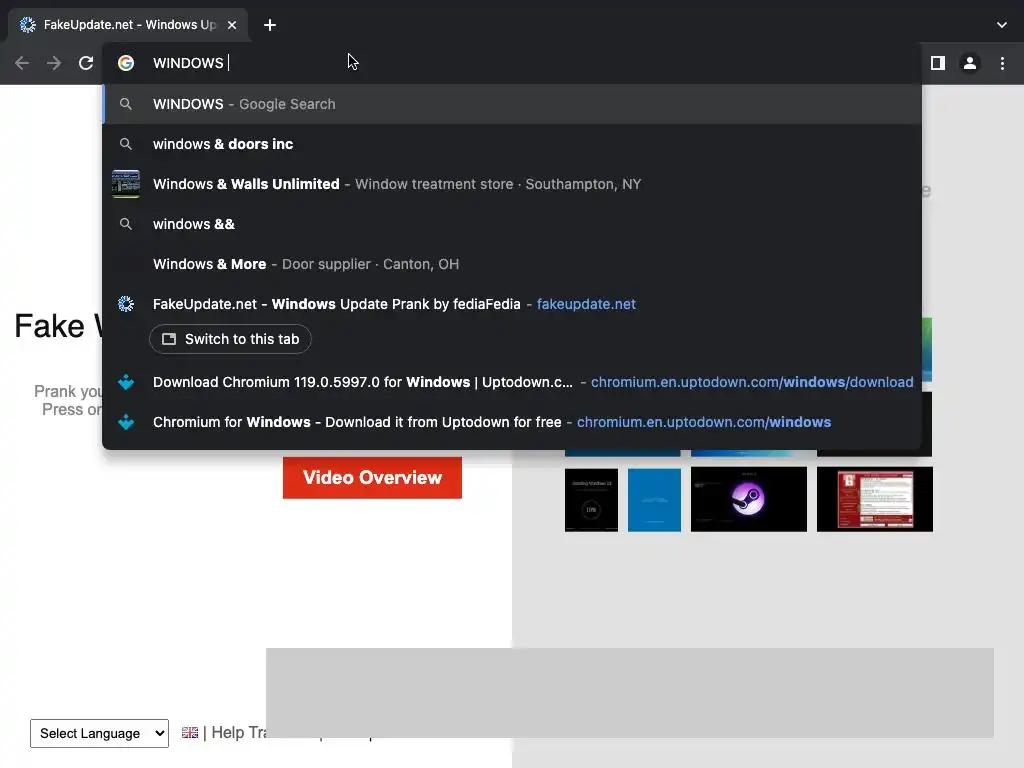Click the Google icon in address bar

pyautogui.click(x=126, y=63)
